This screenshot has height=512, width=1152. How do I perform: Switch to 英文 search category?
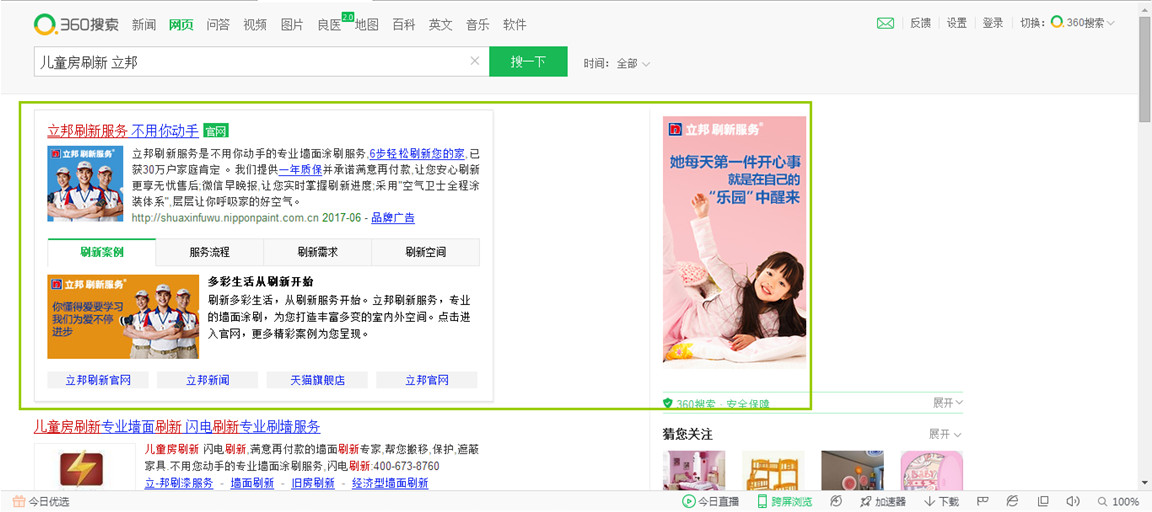(441, 25)
